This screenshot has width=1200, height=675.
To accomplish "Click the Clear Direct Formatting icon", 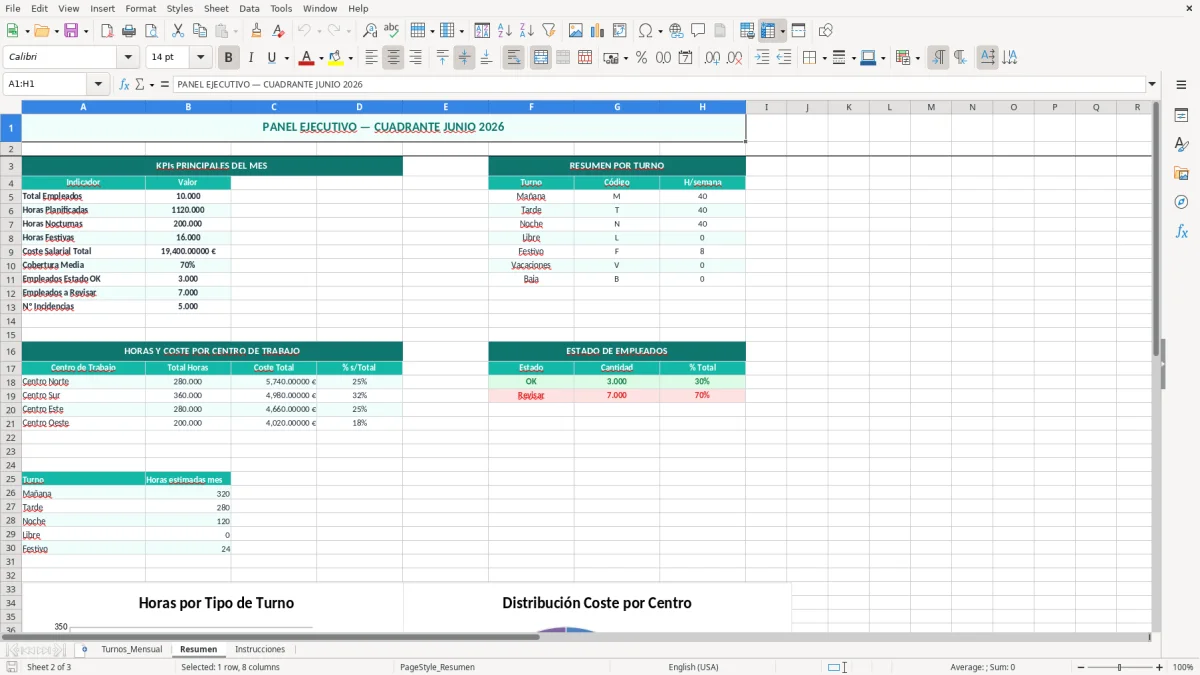I will (x=278, y=31).
